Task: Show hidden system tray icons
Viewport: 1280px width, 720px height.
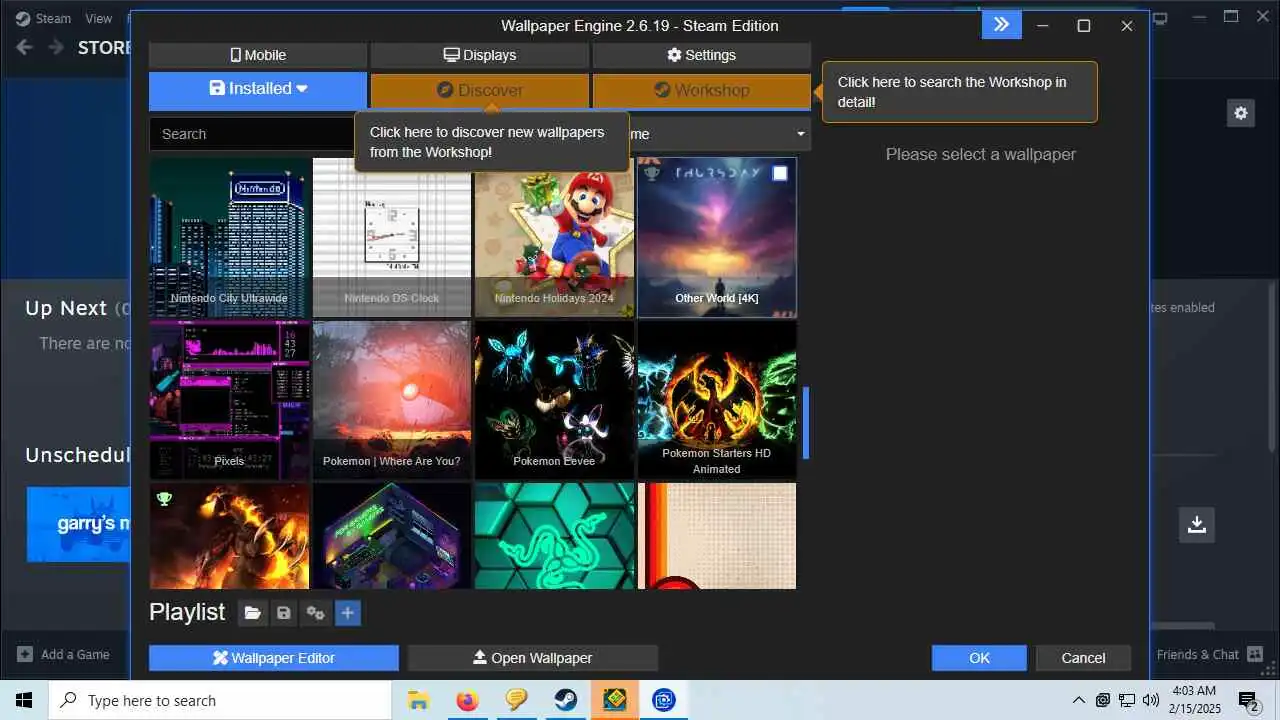Action: [x=1078, y=700]
